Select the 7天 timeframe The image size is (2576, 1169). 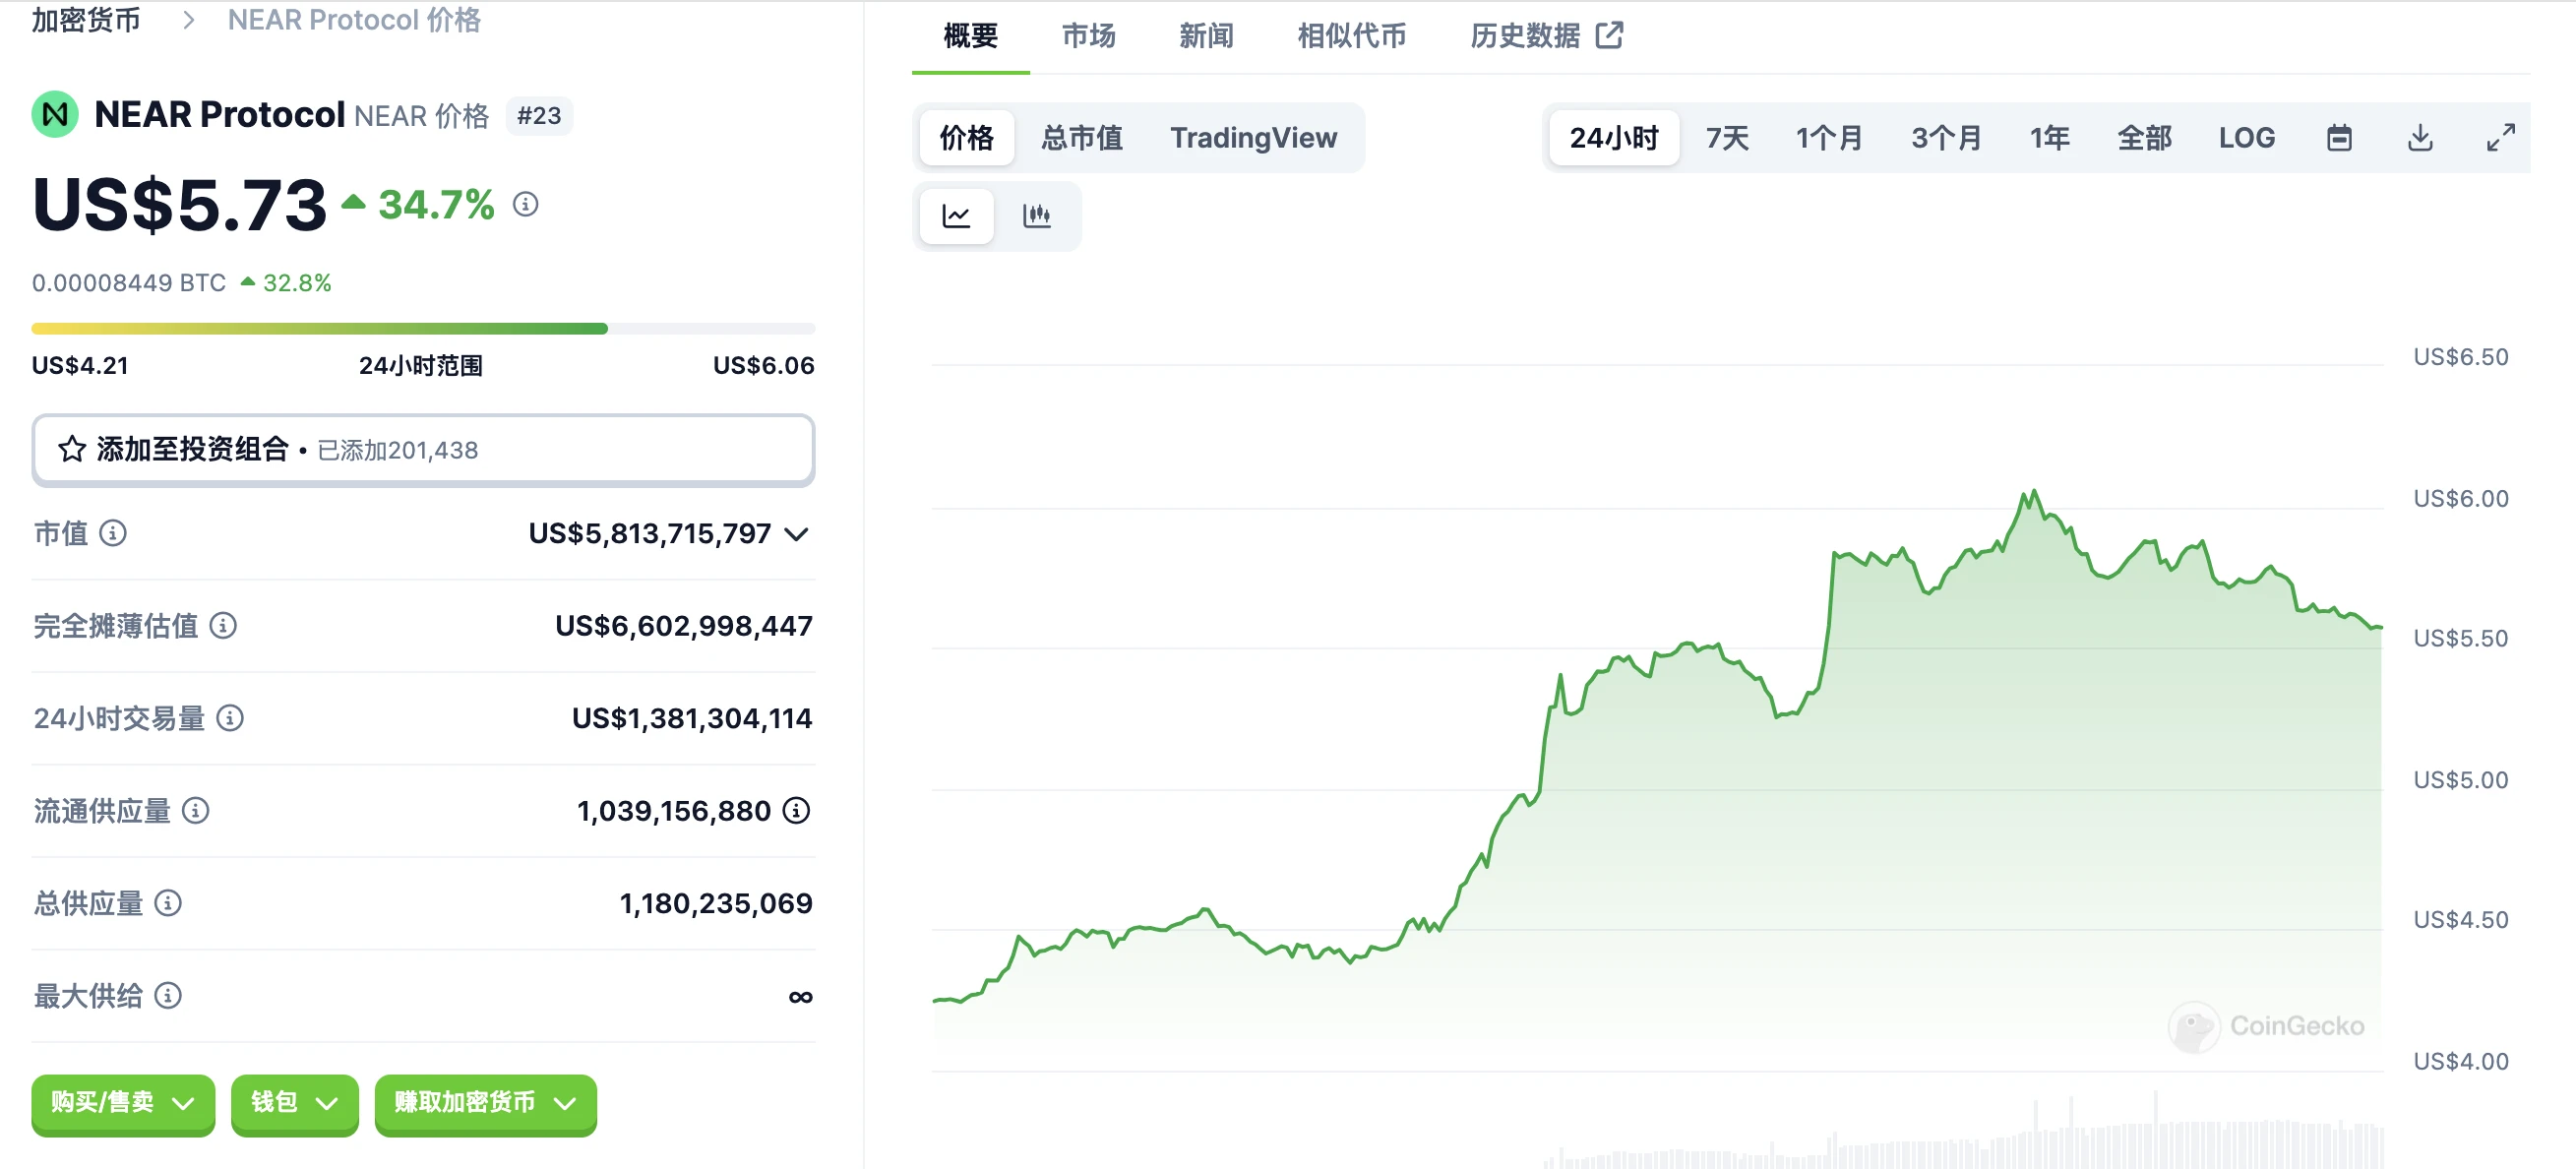point(1725,137)
